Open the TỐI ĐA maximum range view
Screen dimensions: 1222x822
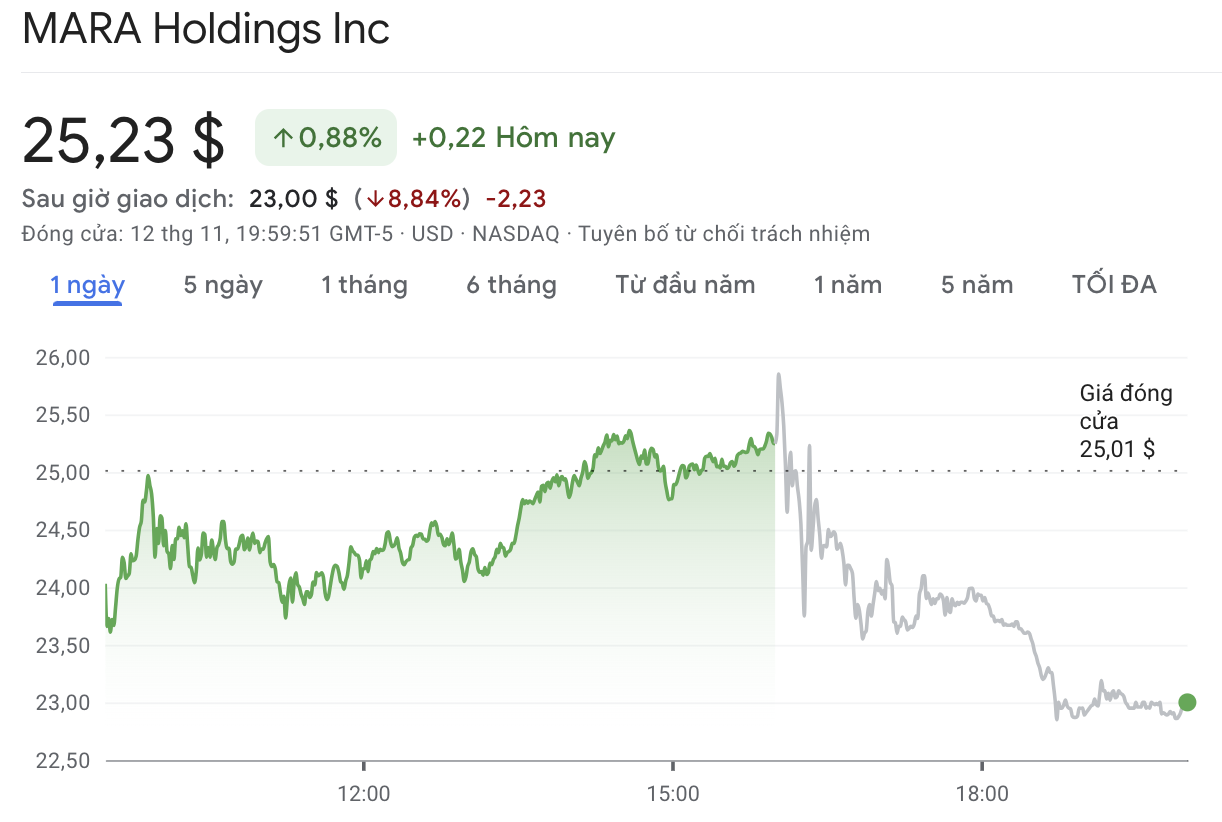pyautogui.click(x=1113, y=285)
